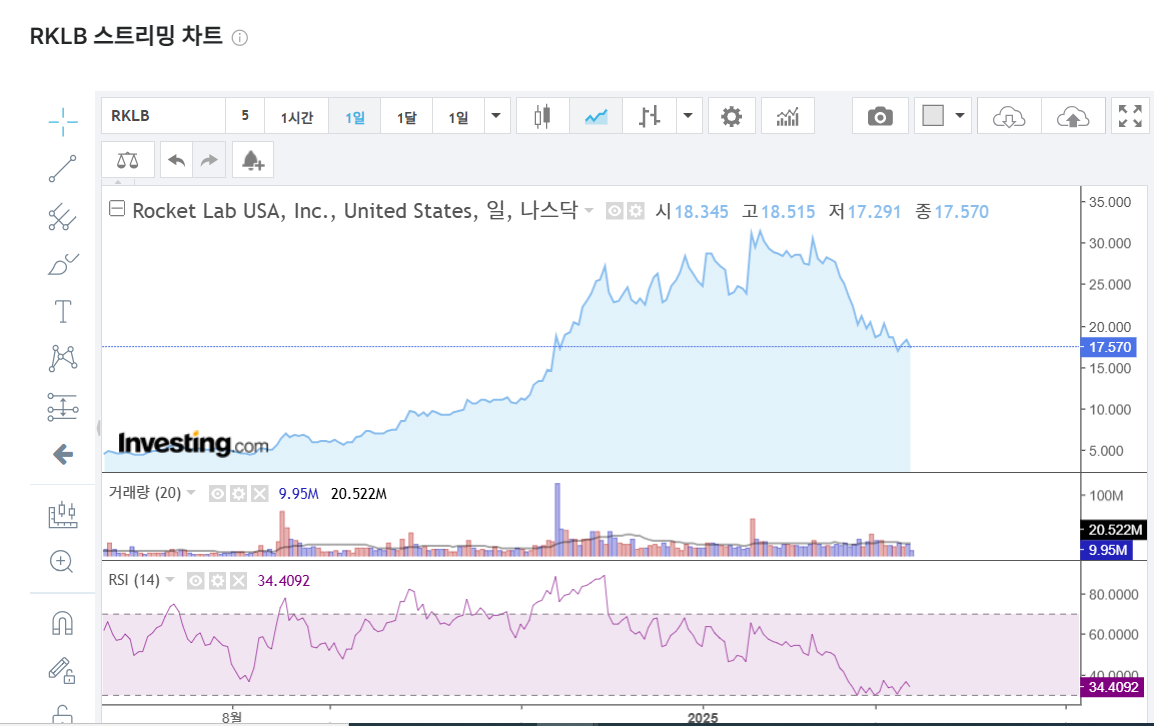Screen dimensions: 1154x726
Task: Create a price alert with bell icon
Action: (252, 160)
